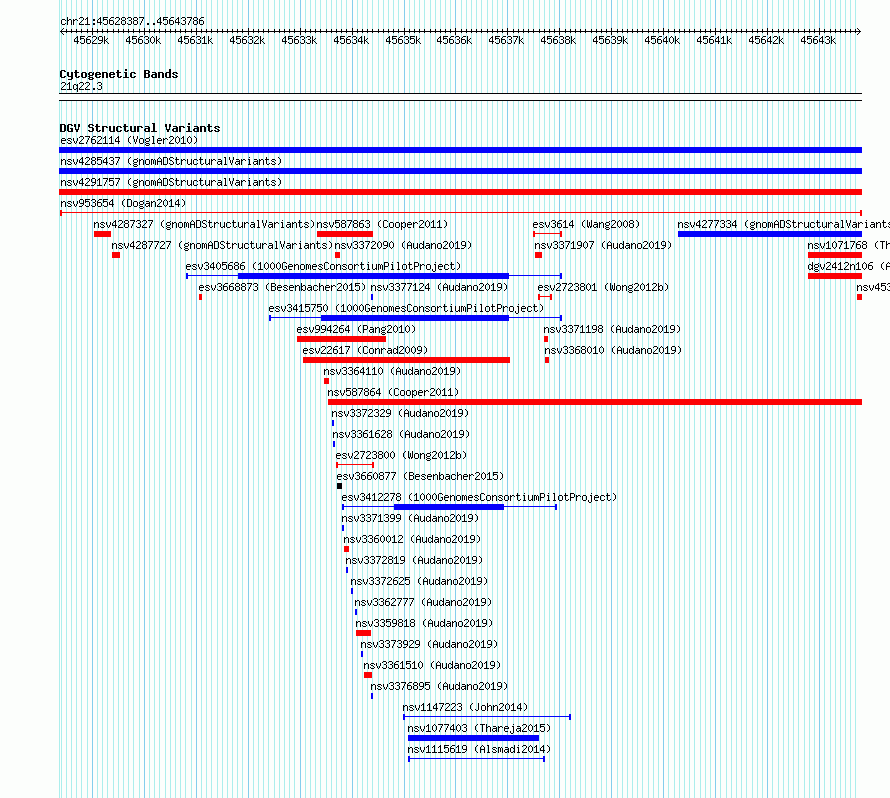This screenshot has height=798, width=890.
Task: Click esv22617 (Conrad2009) label
Action: (365, 350)
